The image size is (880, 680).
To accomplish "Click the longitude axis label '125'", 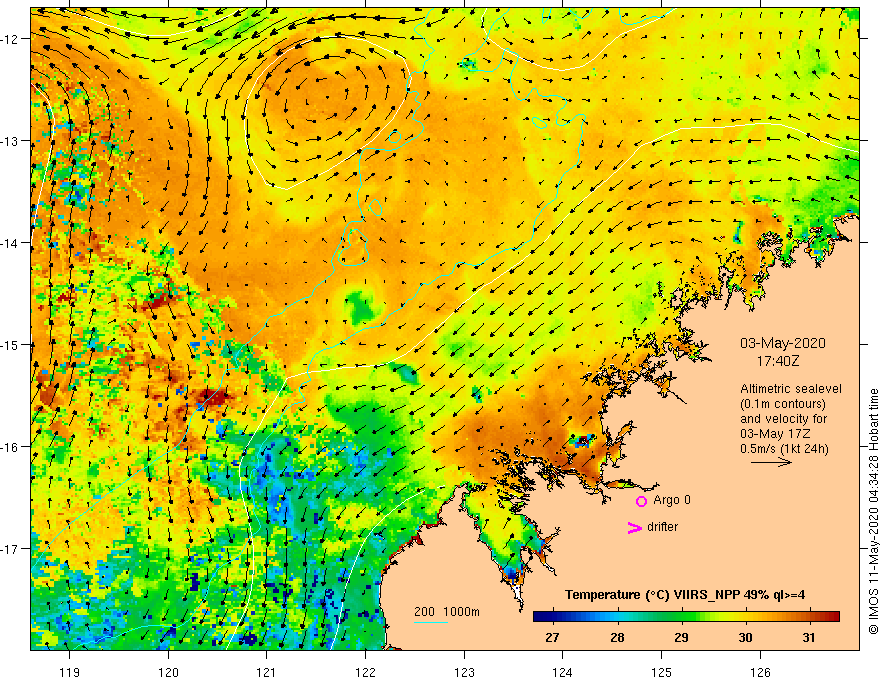I will point(661,672).
